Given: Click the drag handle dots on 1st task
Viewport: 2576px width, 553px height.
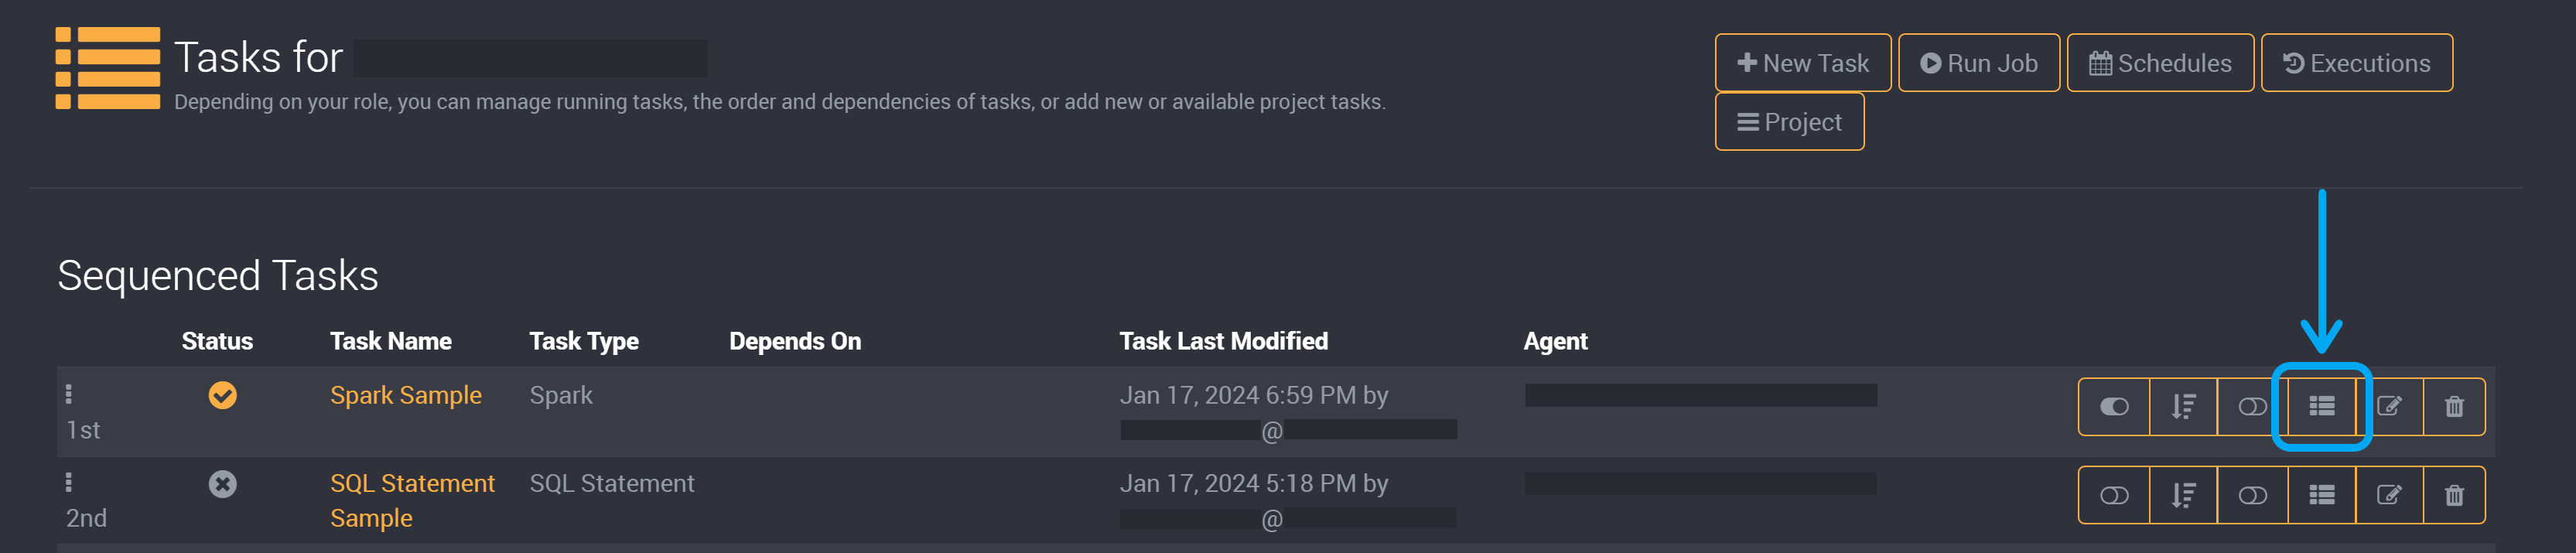Looking at the screenshot, I should tap(68, 394).
